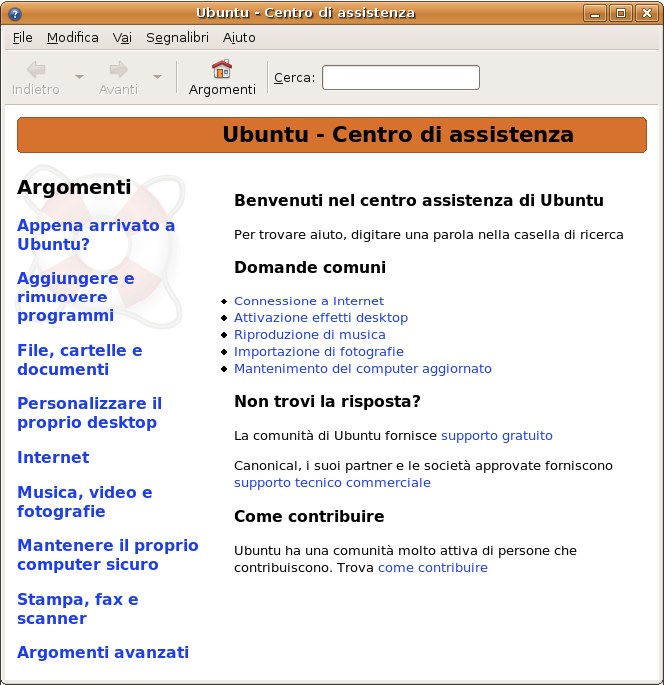Screen dimensions: 664x685
Task: Expand the Avanti history dropdown arrow
Action: point(157,77)
